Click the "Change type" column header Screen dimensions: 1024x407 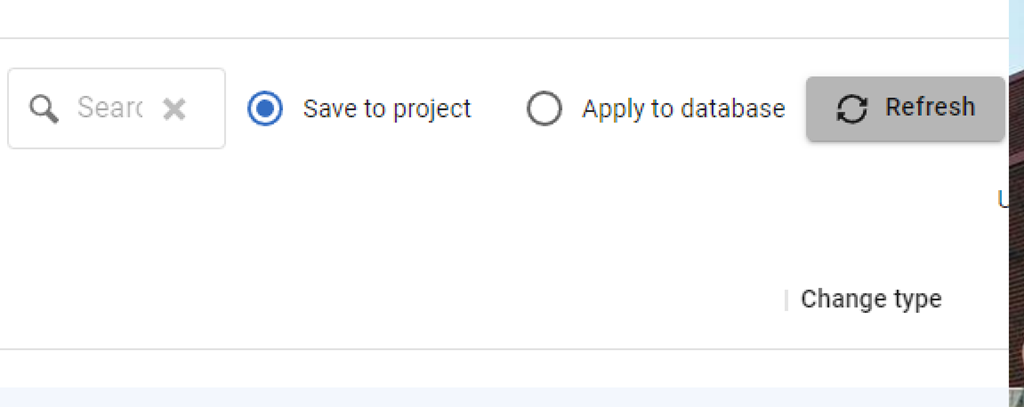[870, 299]
